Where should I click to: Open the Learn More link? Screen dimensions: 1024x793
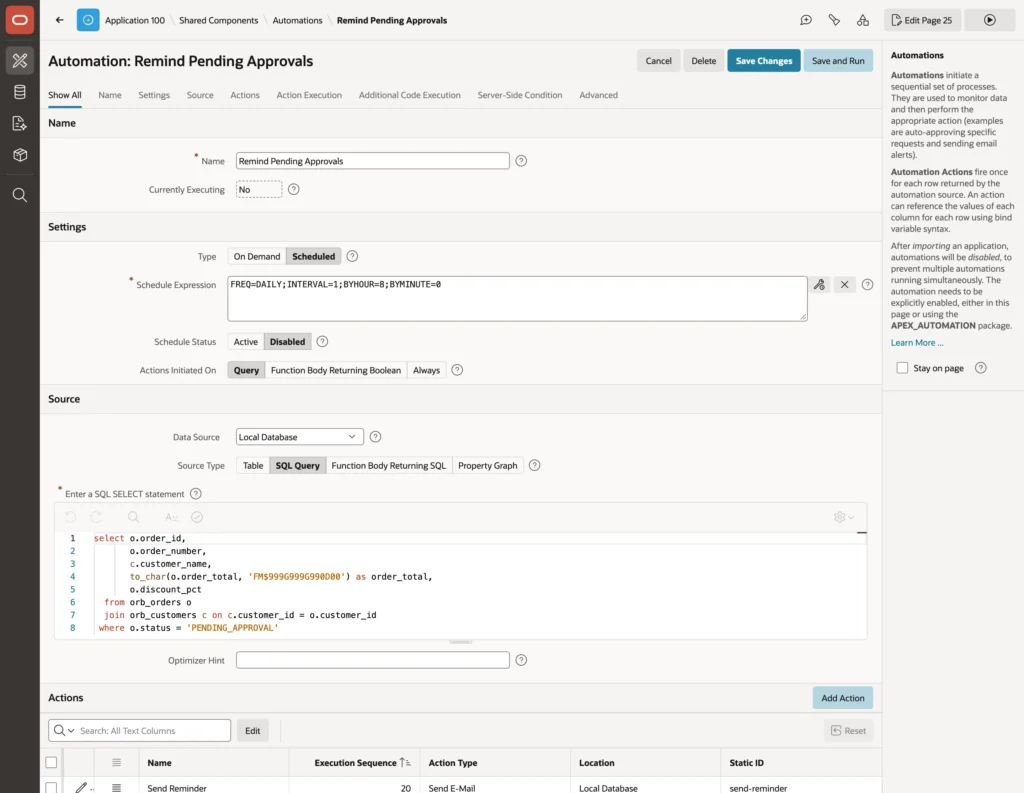tap(917, 342)
